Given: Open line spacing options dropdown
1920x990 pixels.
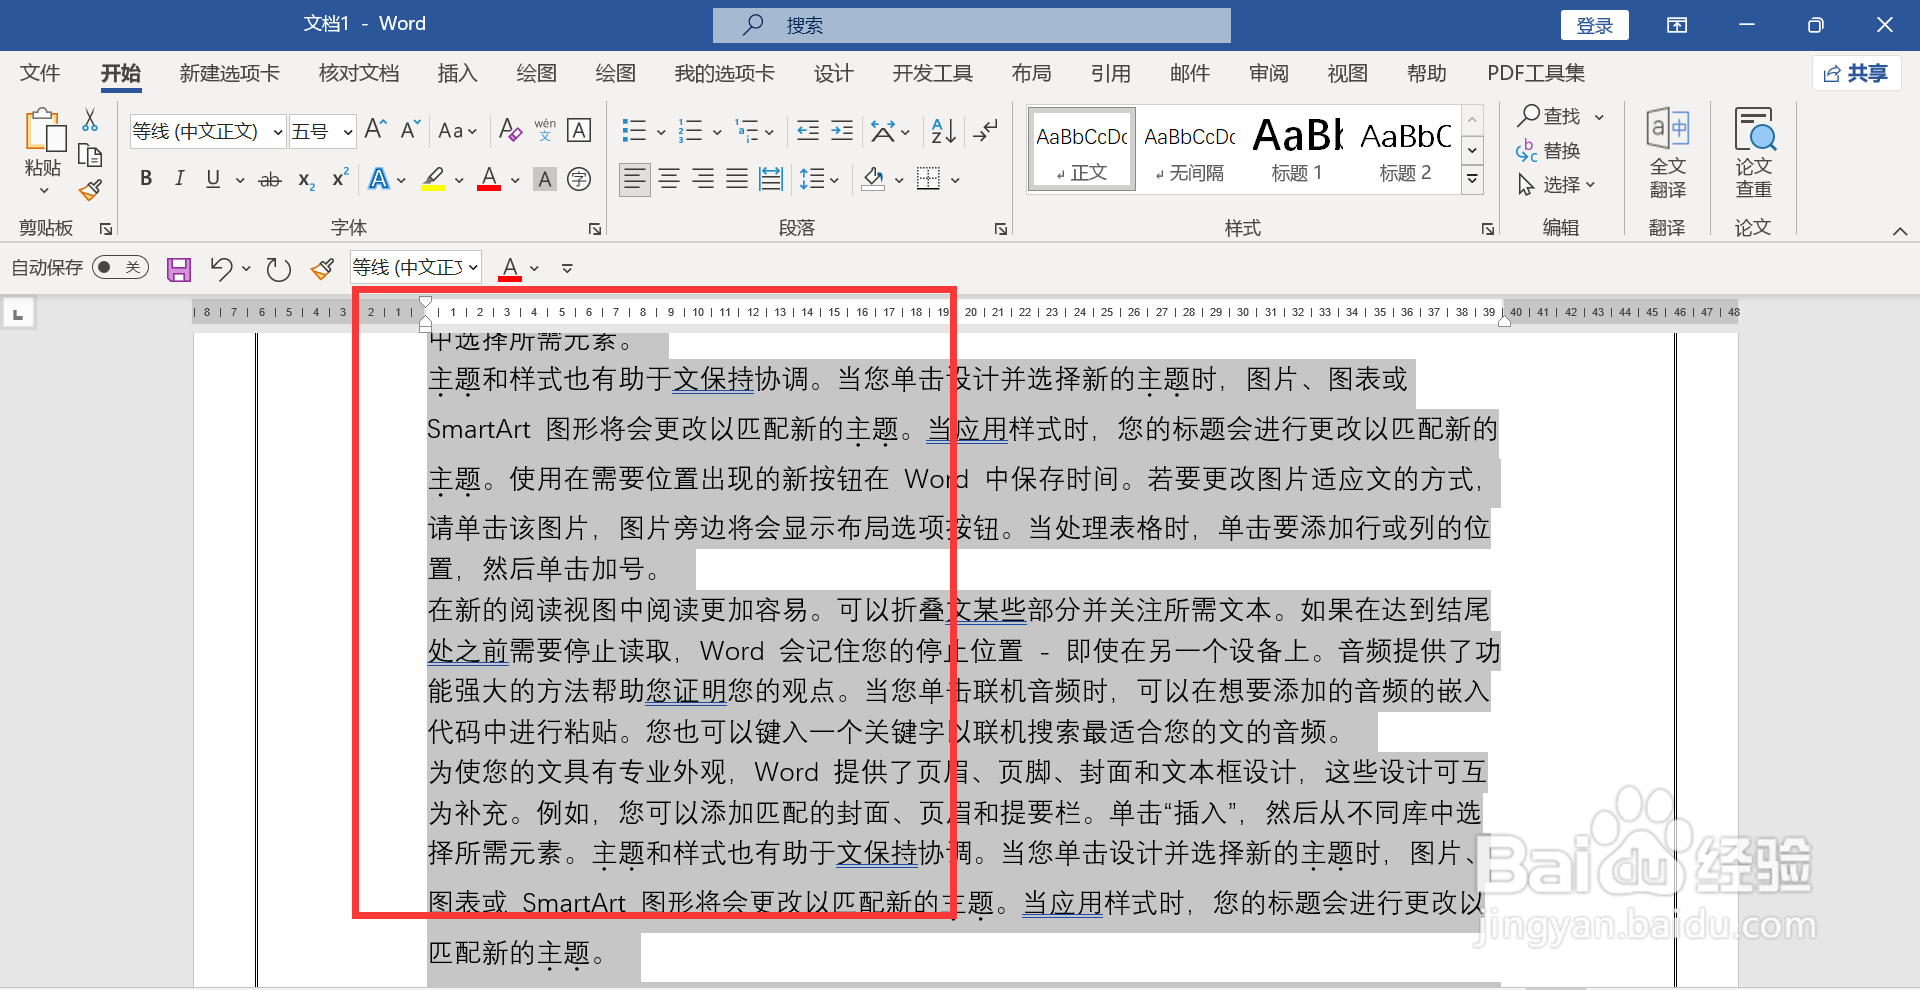Looking at the screenshot, I should (818, 179).
